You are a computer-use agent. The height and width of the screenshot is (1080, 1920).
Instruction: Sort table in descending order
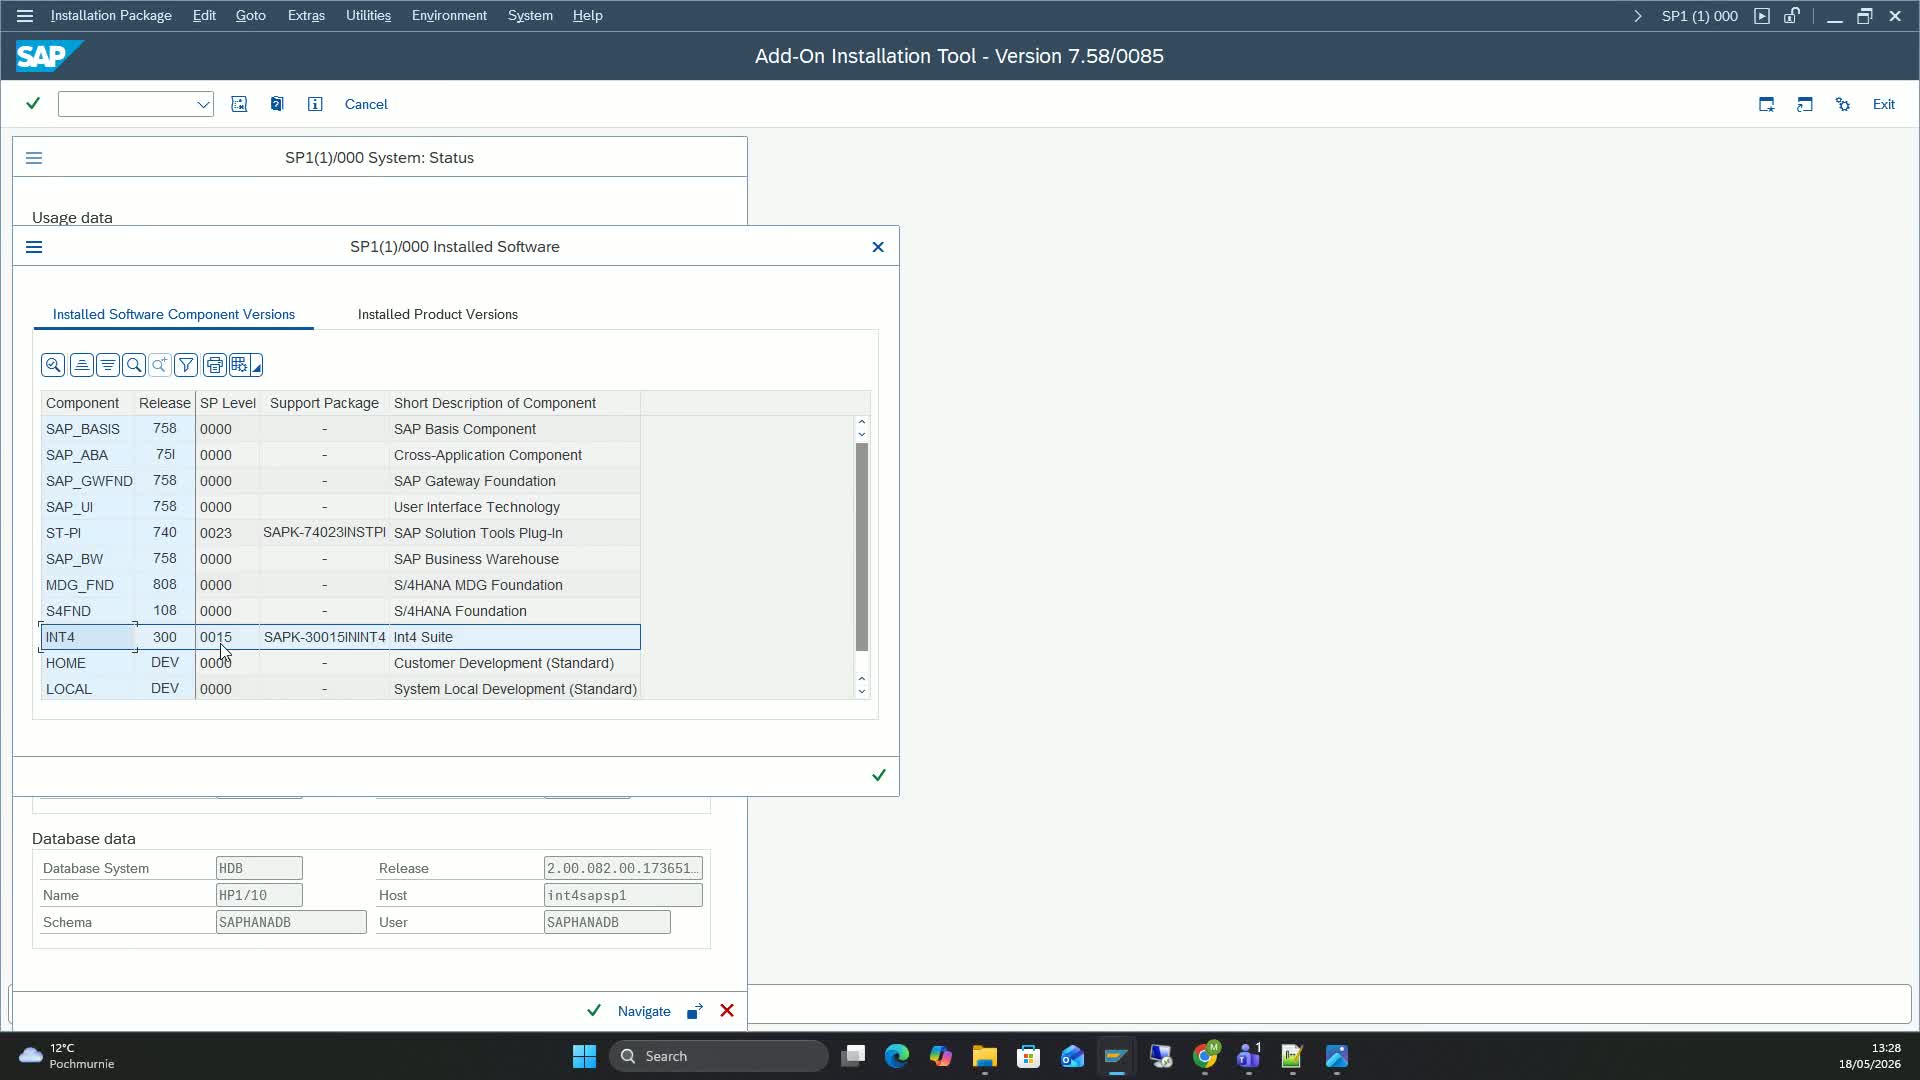click(107, 365)
